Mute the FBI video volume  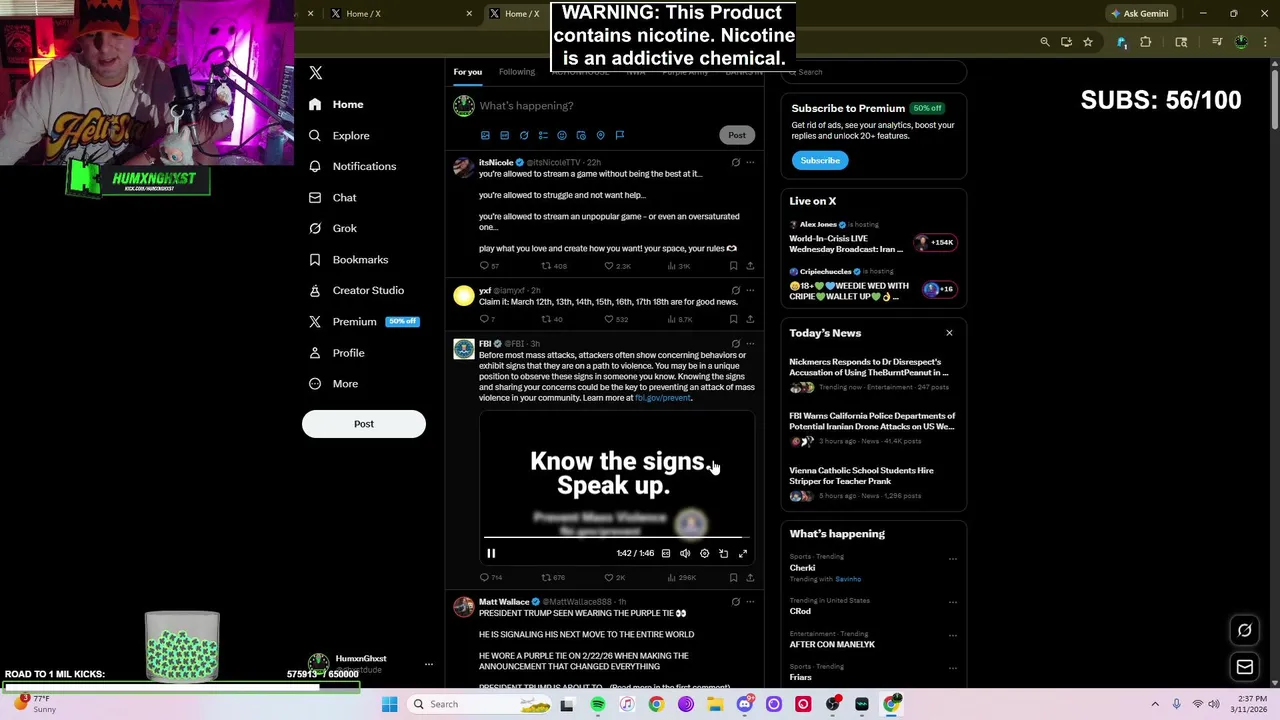tap(685, 553)
